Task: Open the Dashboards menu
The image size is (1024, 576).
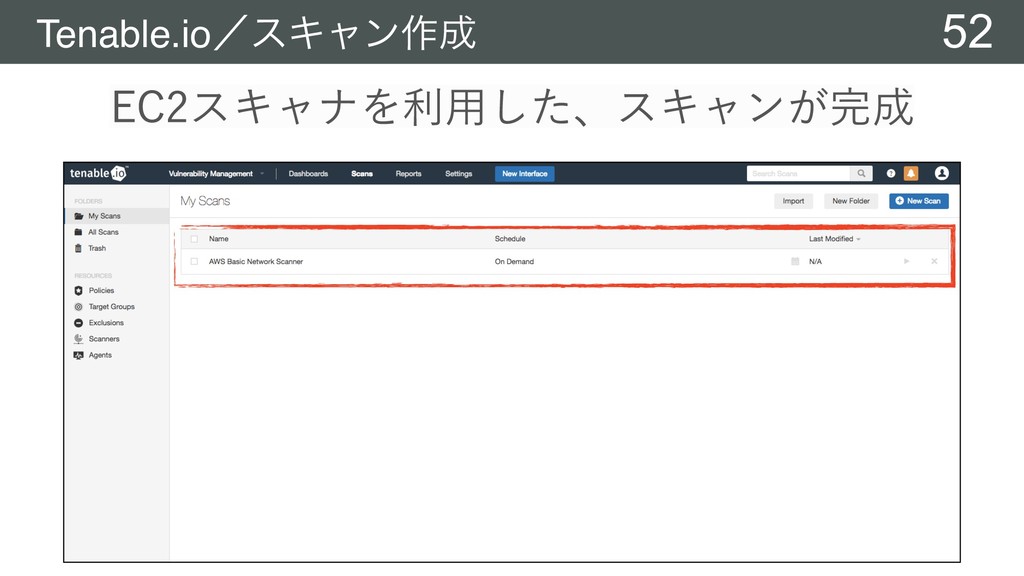Action: click(308, 174)
